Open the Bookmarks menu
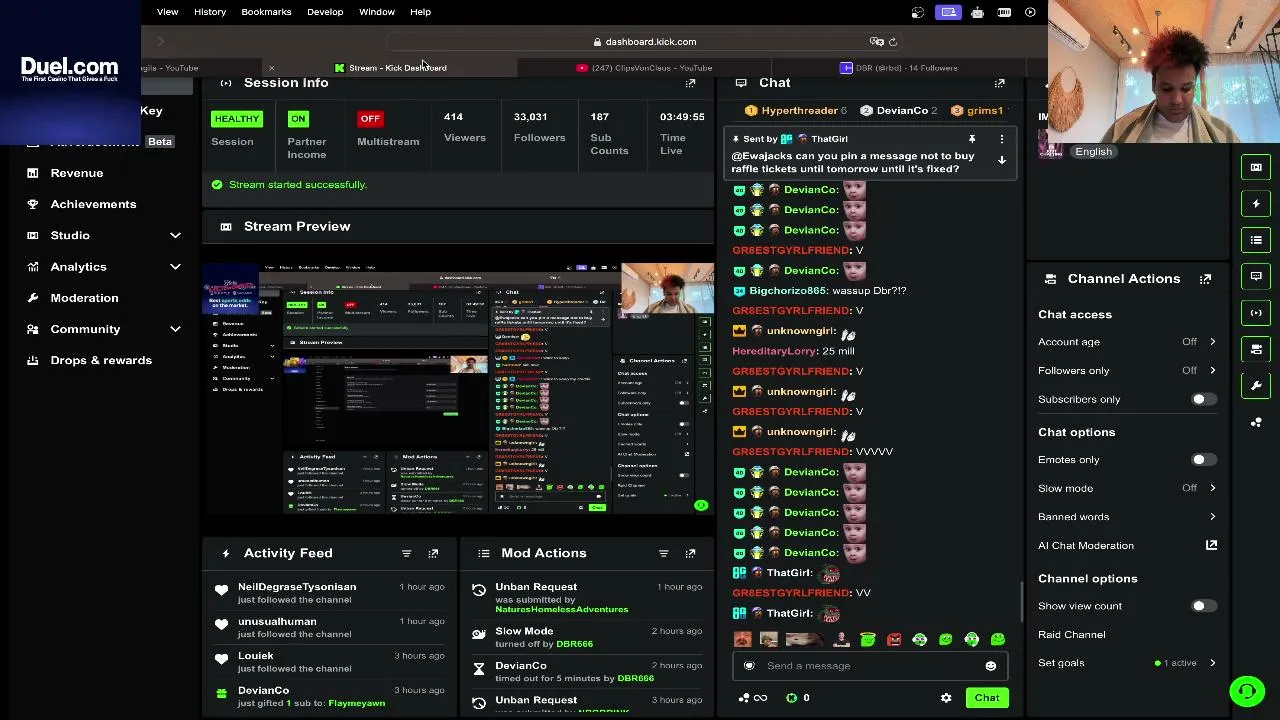The width and height of the screenshot is (1280, 720). coord(266,12)
